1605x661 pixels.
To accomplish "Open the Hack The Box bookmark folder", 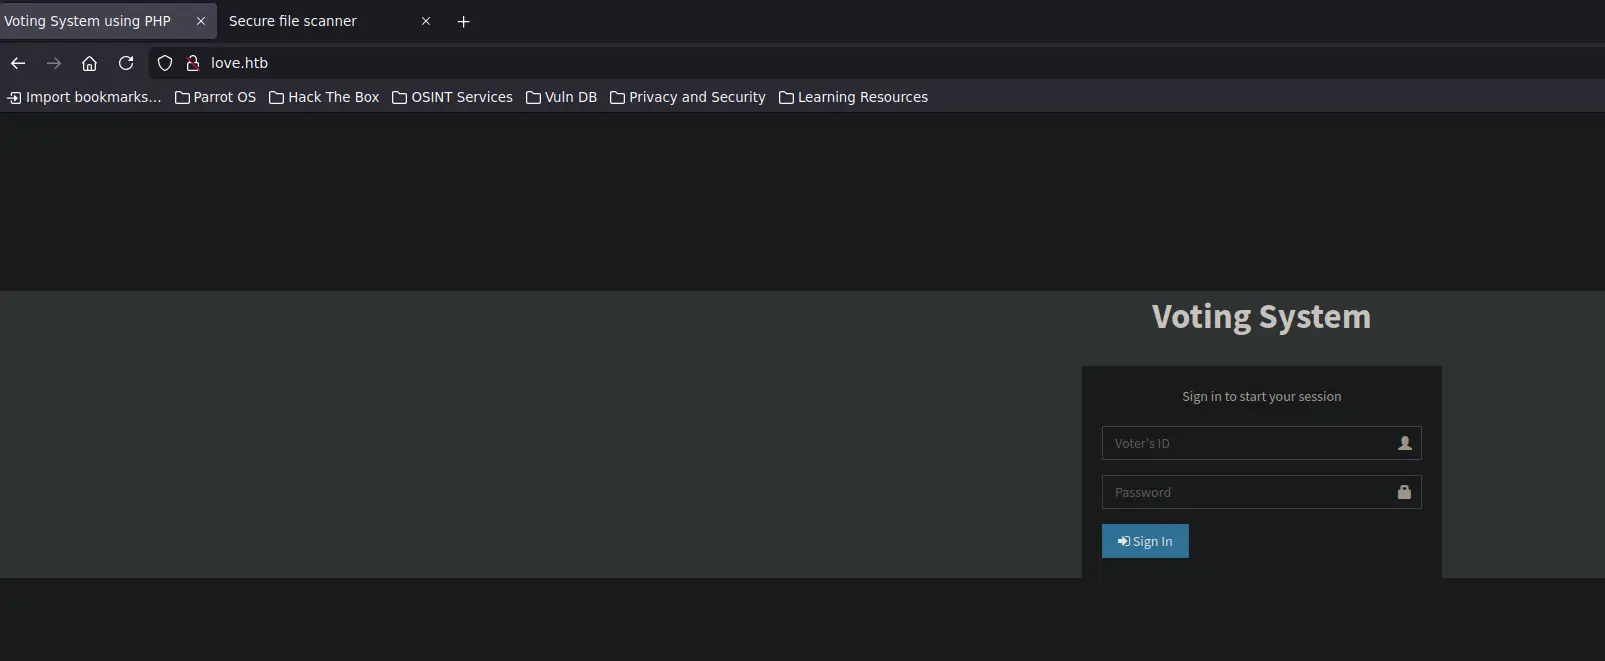I will (x=324, y=97).
